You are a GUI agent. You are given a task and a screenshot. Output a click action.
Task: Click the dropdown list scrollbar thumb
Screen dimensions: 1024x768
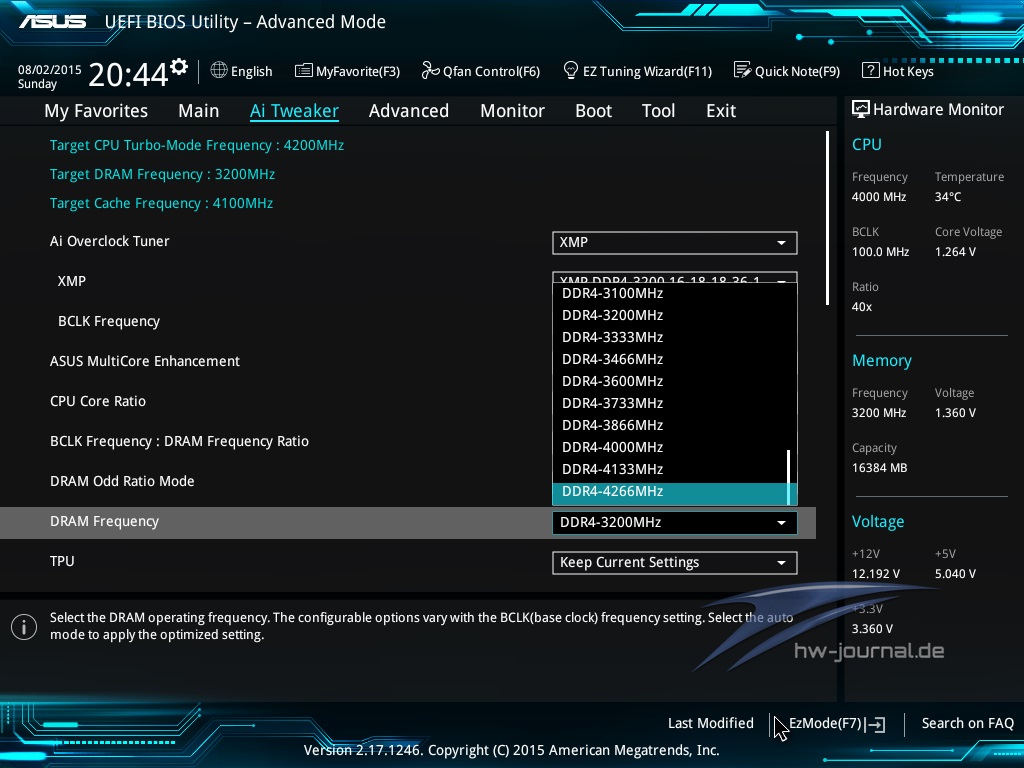(x=789, y=477)
